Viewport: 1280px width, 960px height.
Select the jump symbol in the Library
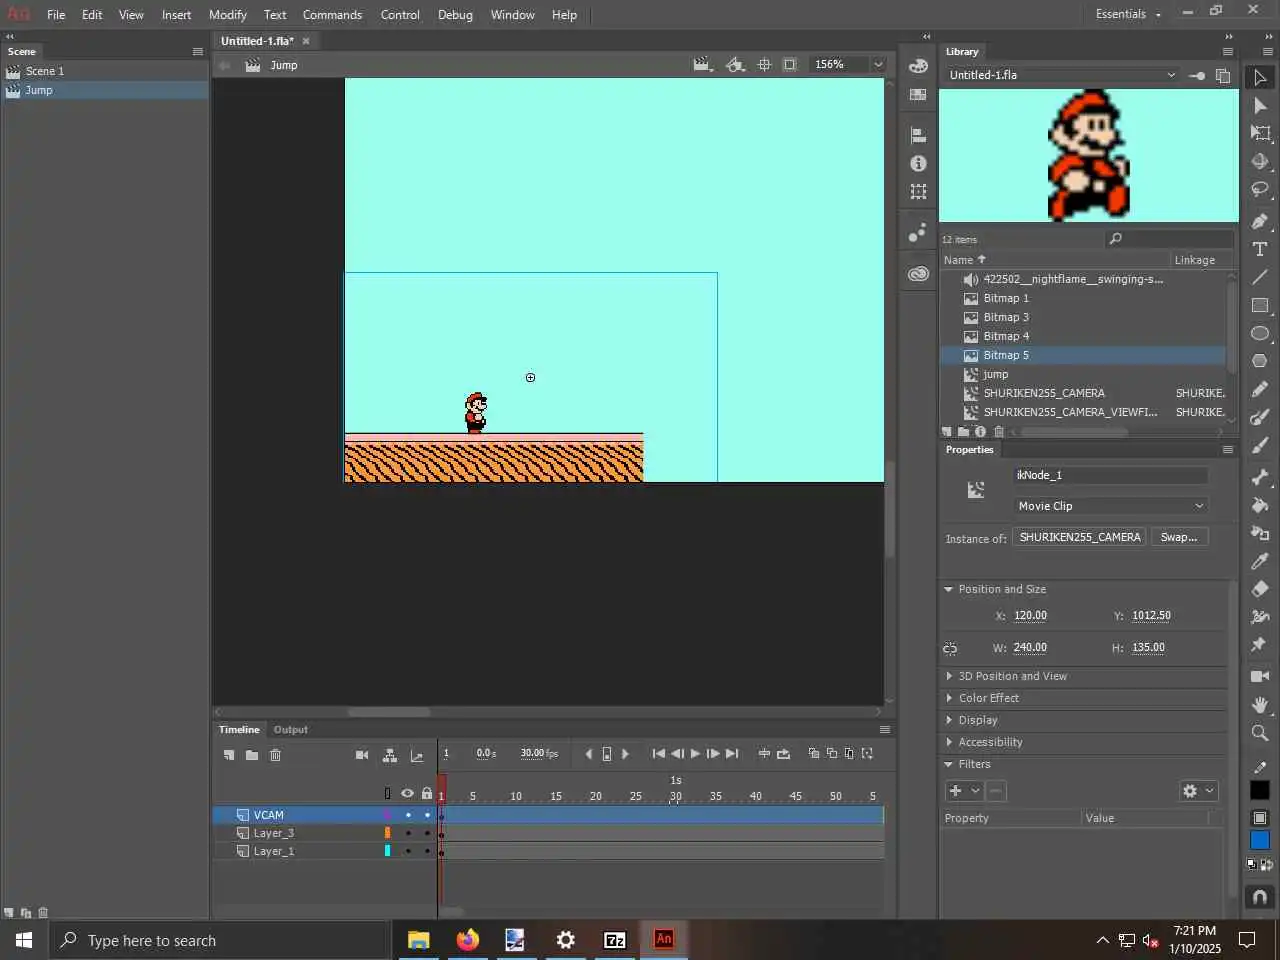coord(996,374)
